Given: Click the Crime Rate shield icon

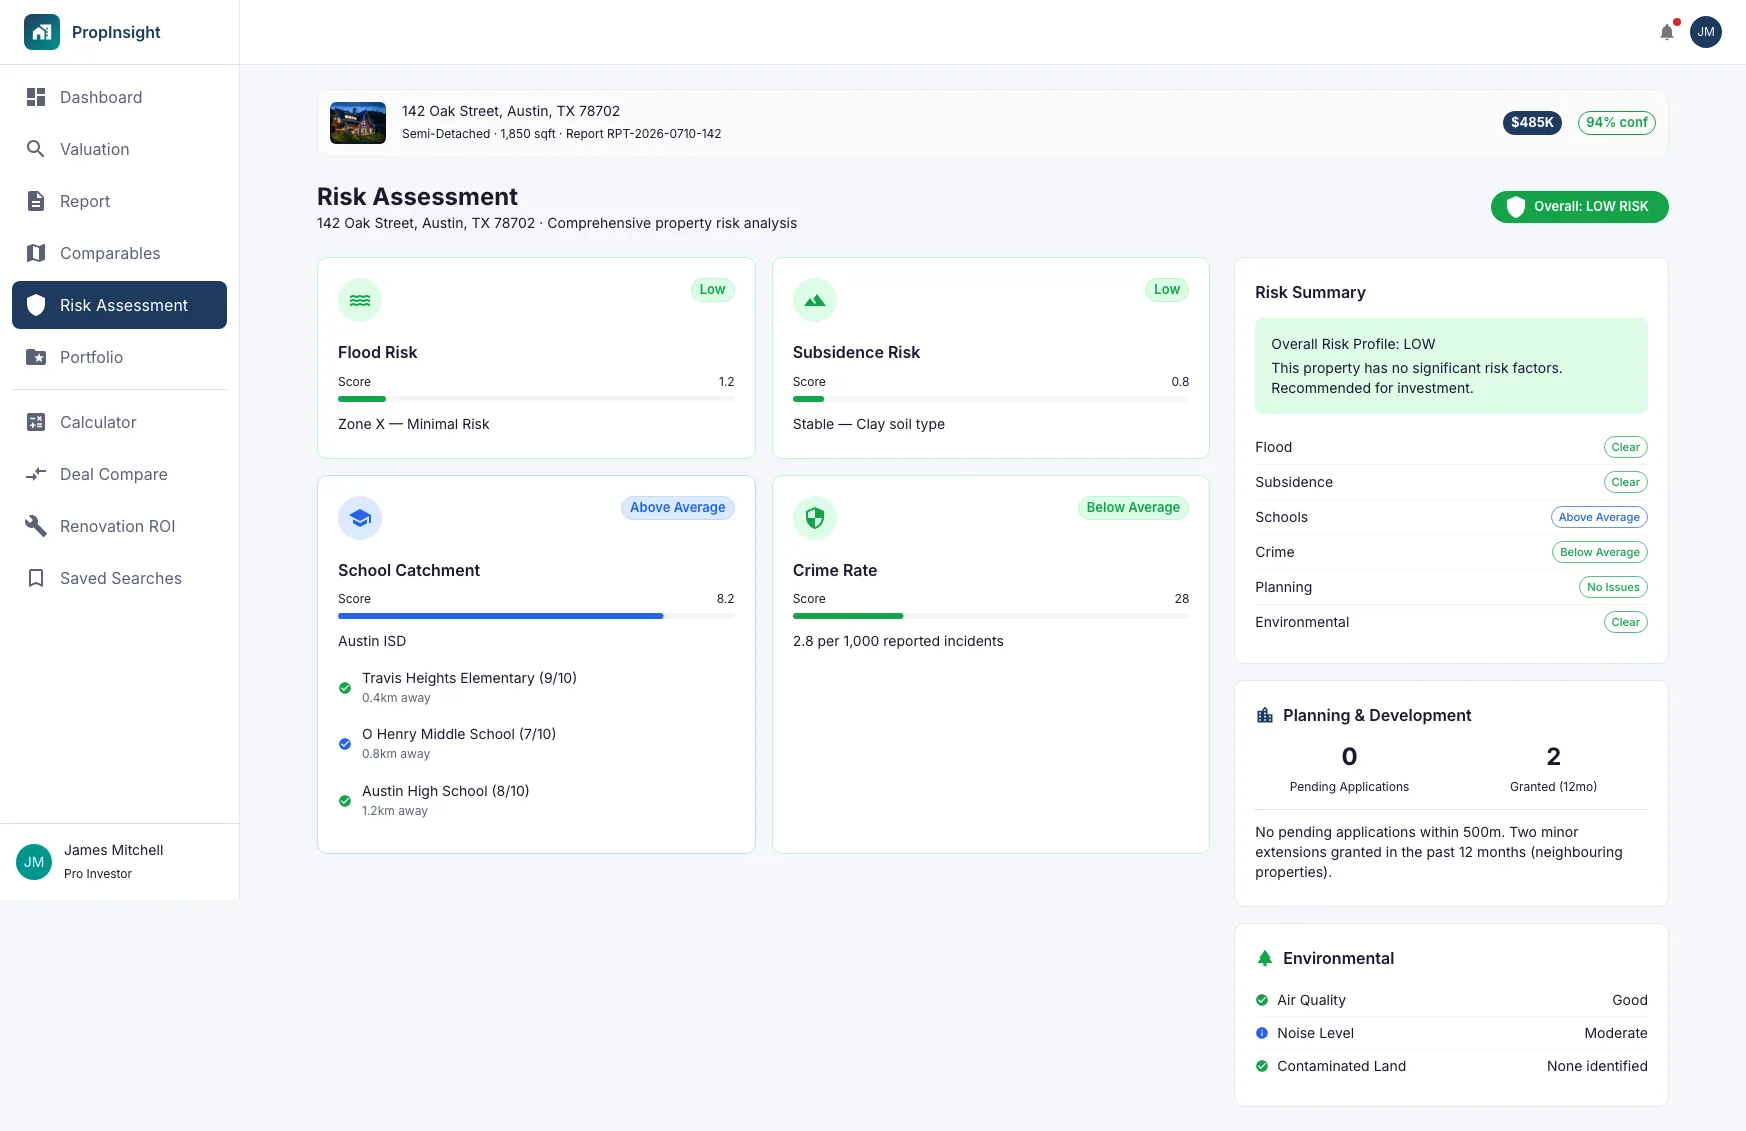Looking at the screenshot, I should [815, 518].
